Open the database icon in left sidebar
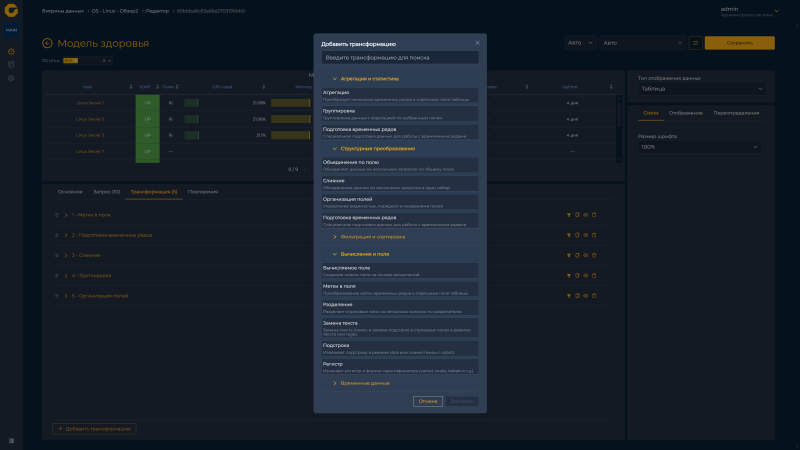The image size is (800, 450). 11,65
